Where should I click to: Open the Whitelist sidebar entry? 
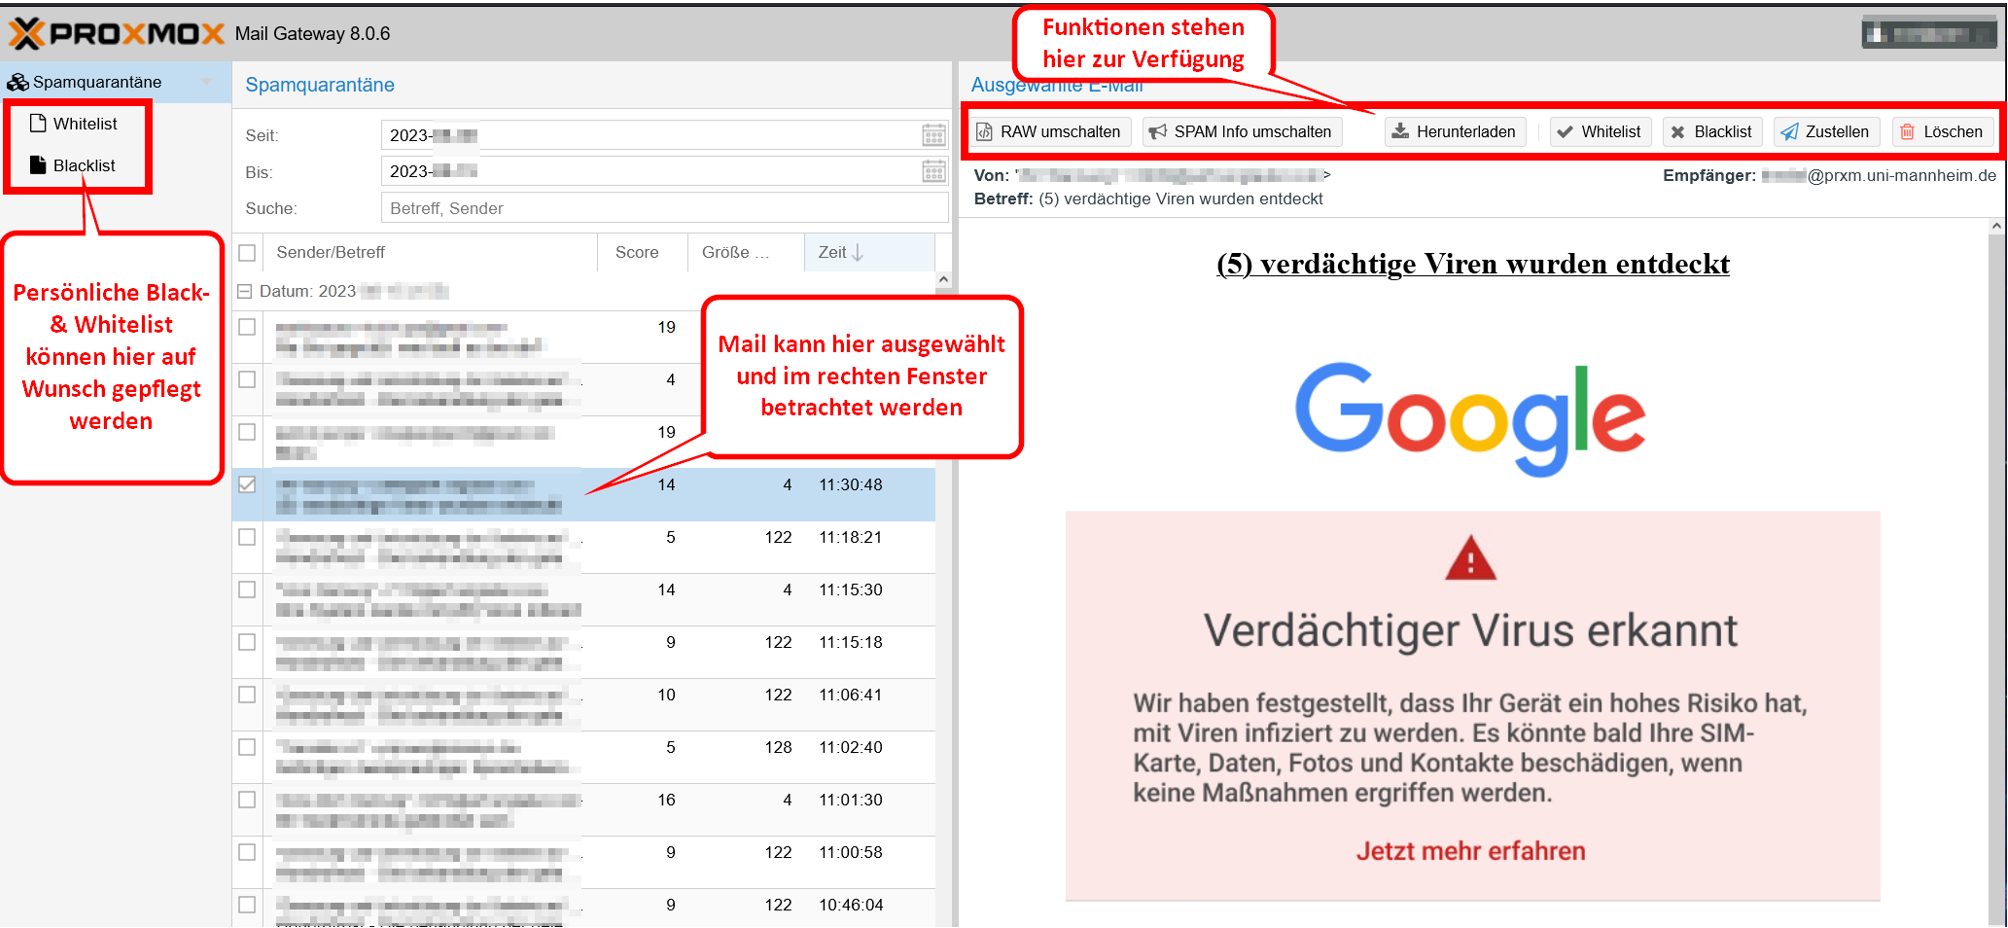click(75, 124)
